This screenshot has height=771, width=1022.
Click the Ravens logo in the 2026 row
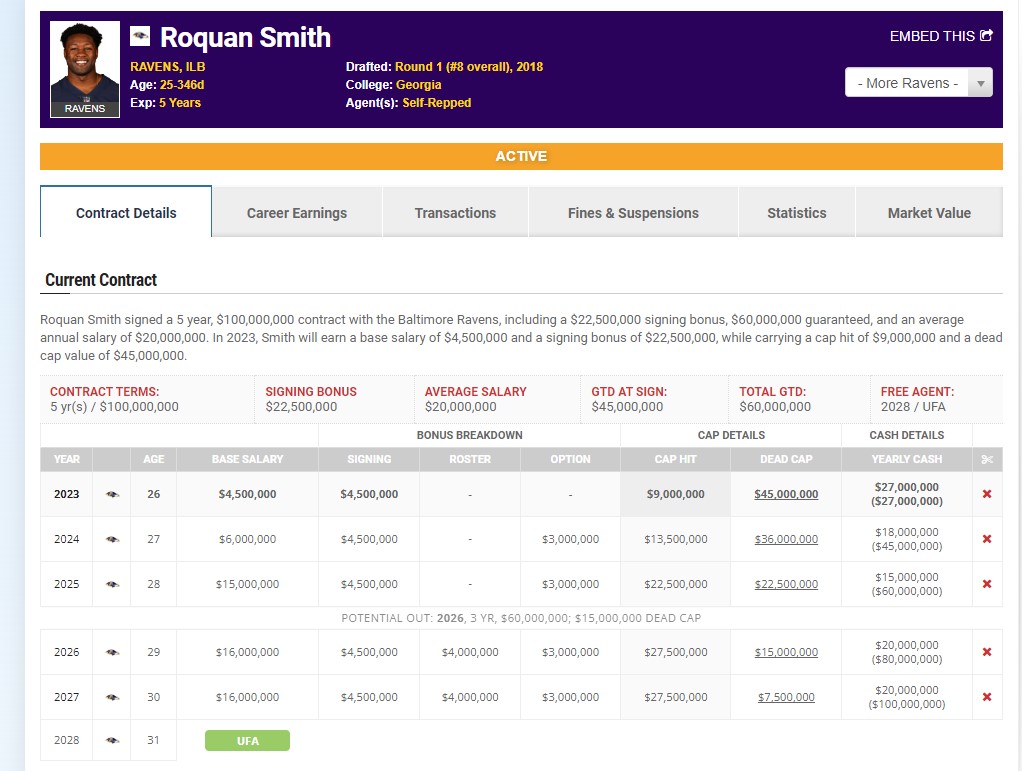pos(112,652)
